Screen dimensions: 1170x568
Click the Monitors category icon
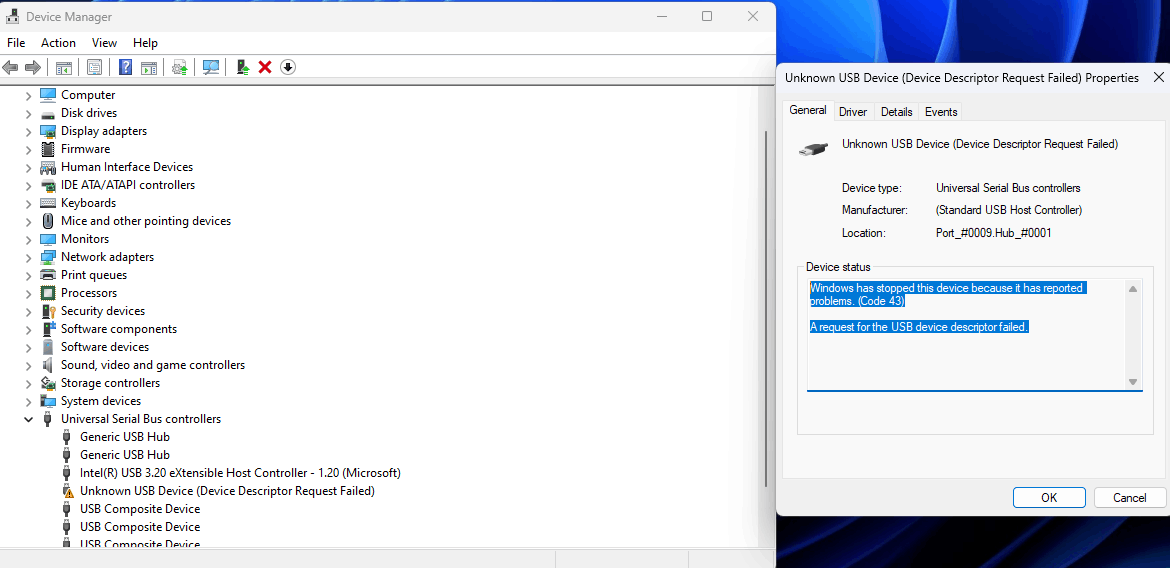click(48, 239)
